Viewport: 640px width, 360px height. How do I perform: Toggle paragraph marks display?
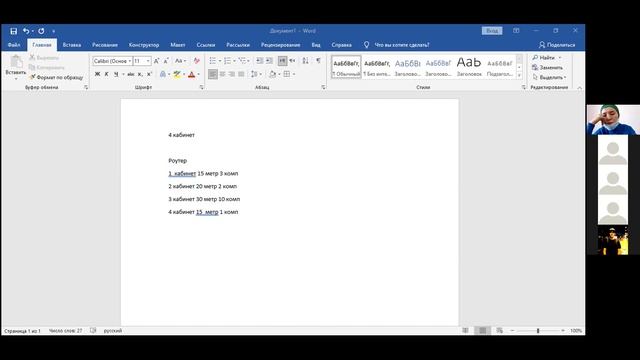[x=318, y=61]
